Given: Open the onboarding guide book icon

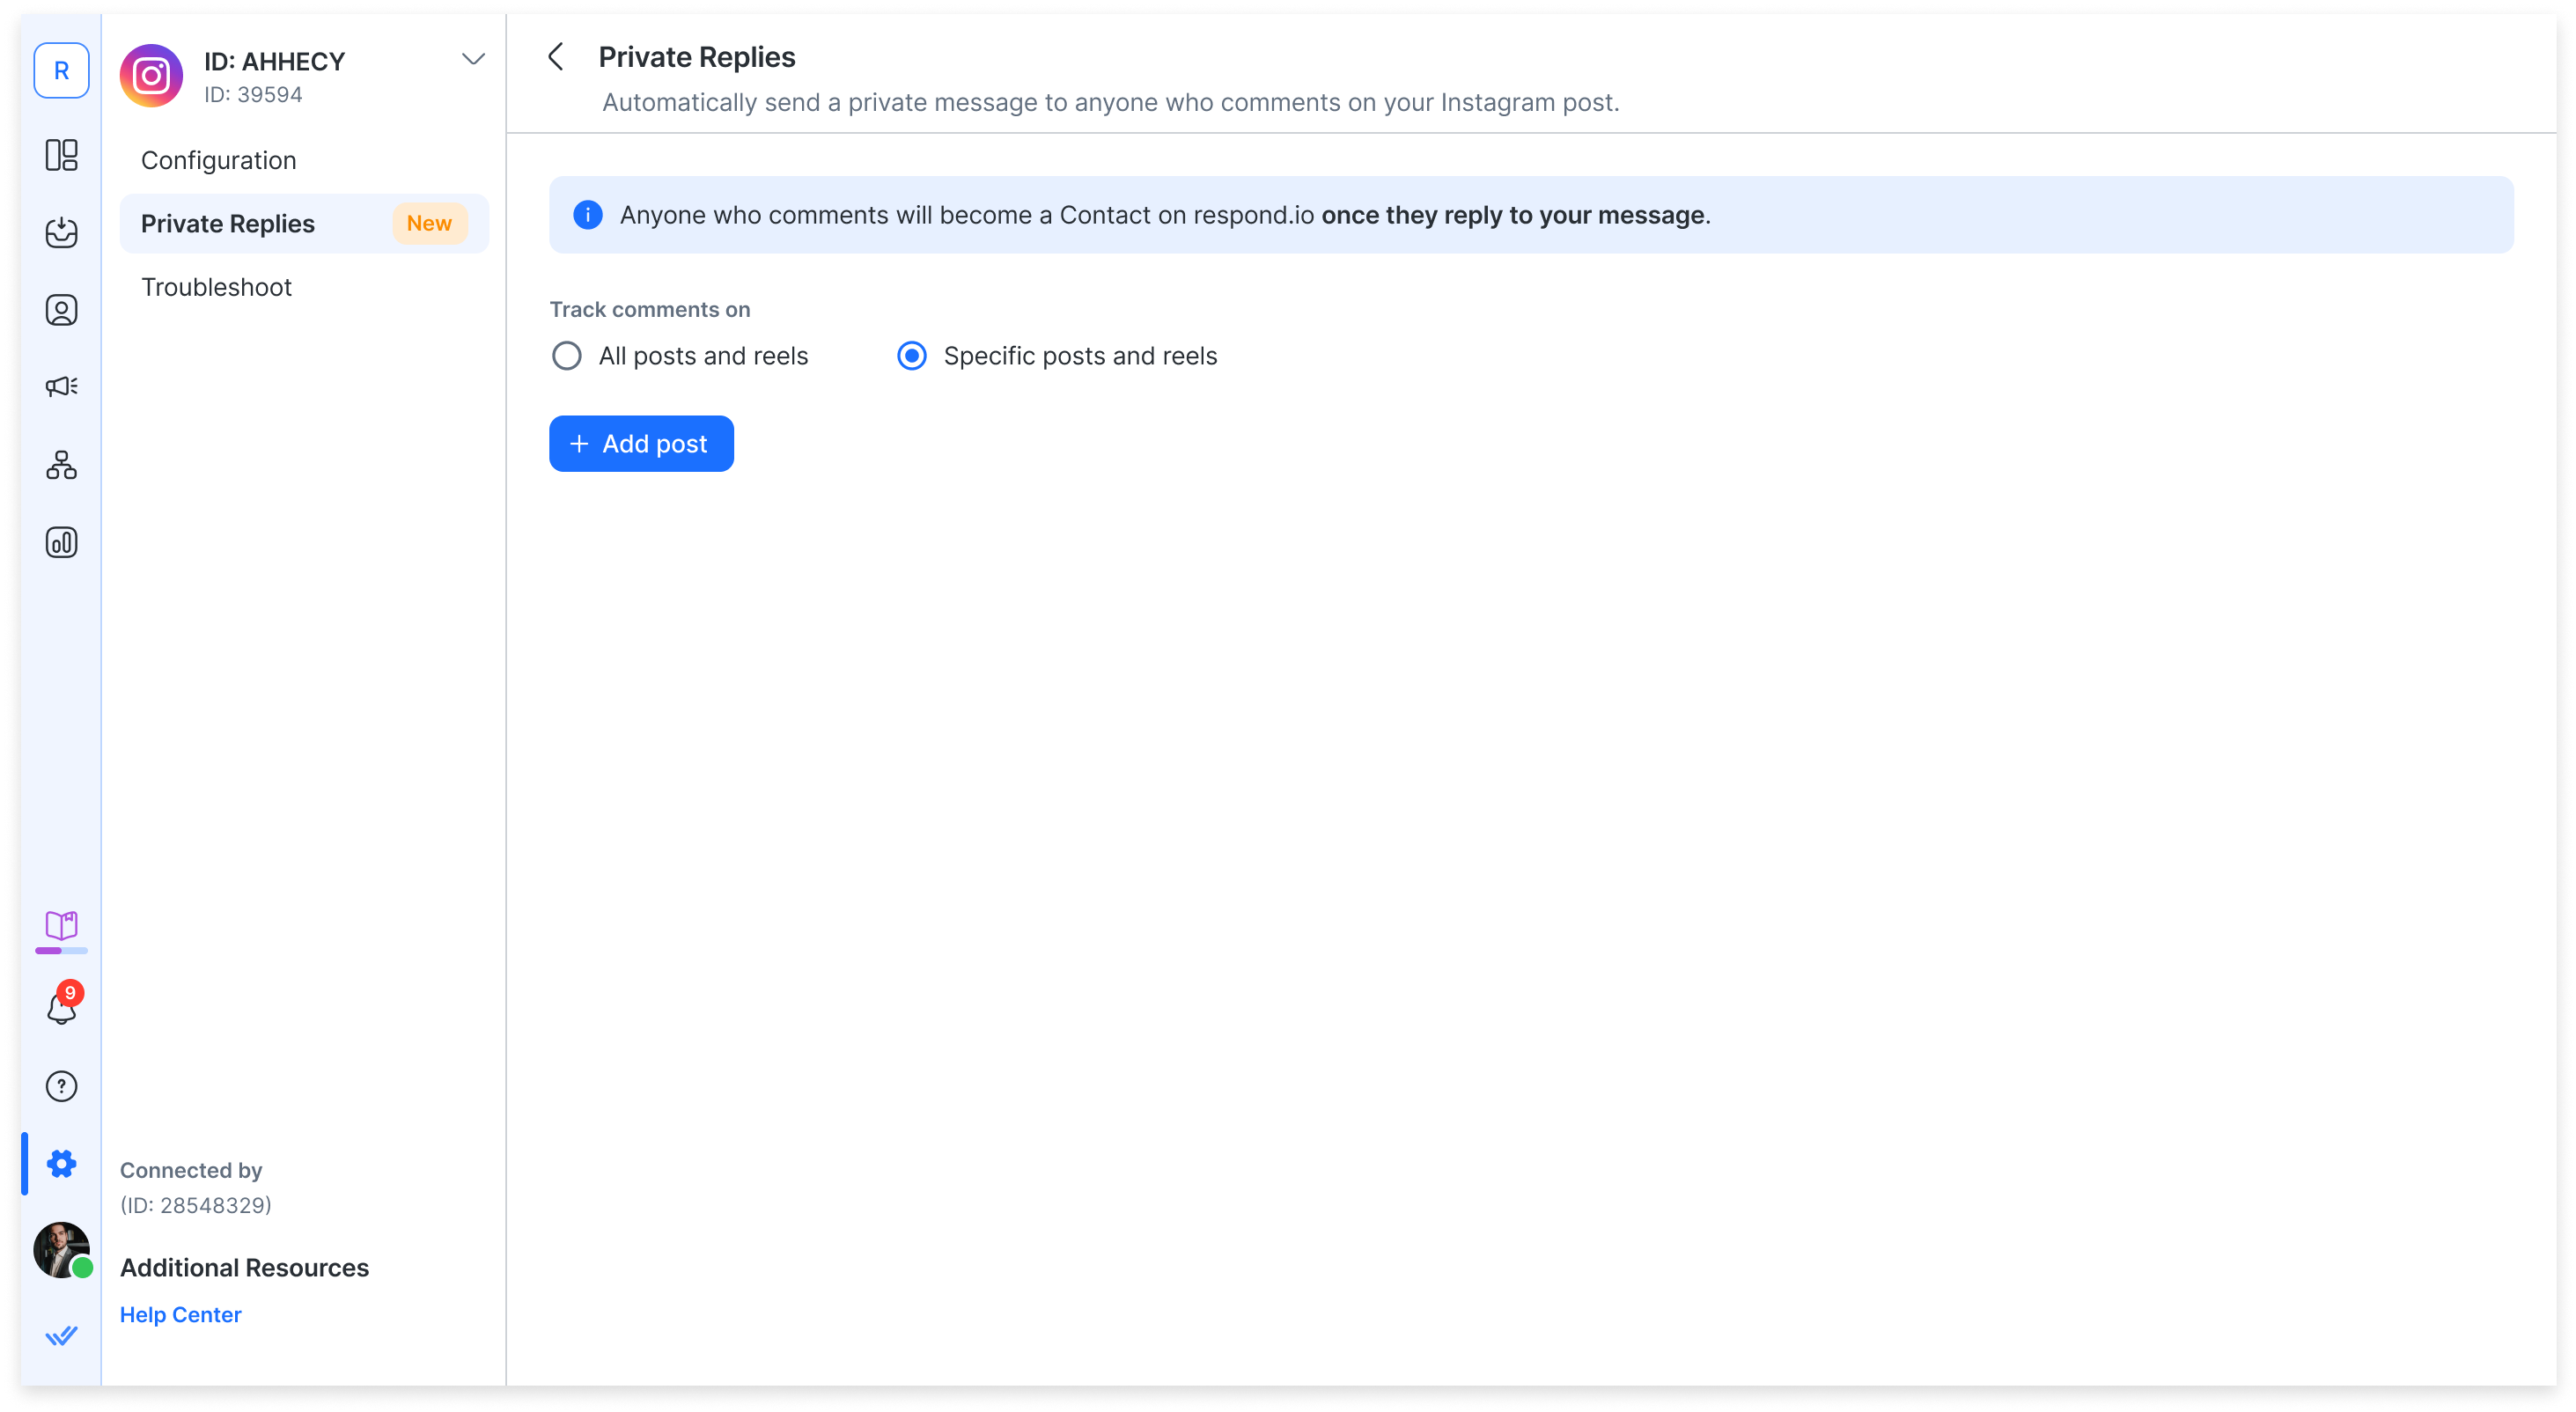Looking at the screenshot, I should pos(61,926).
